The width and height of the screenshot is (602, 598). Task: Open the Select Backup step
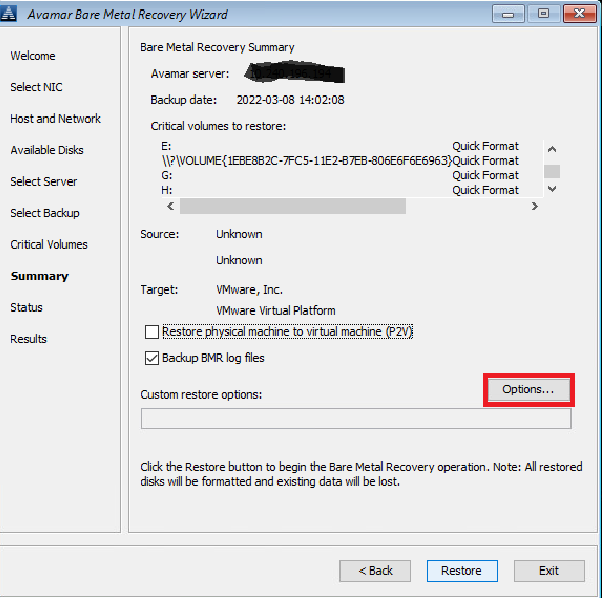click(45, 213)
